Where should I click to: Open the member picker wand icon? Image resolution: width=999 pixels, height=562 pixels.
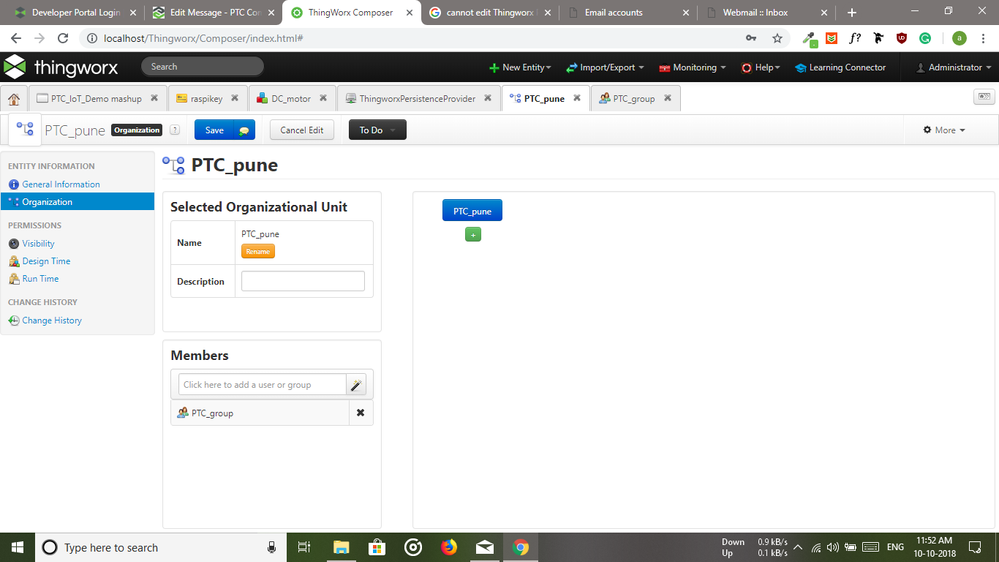click(x=357, y=385)
